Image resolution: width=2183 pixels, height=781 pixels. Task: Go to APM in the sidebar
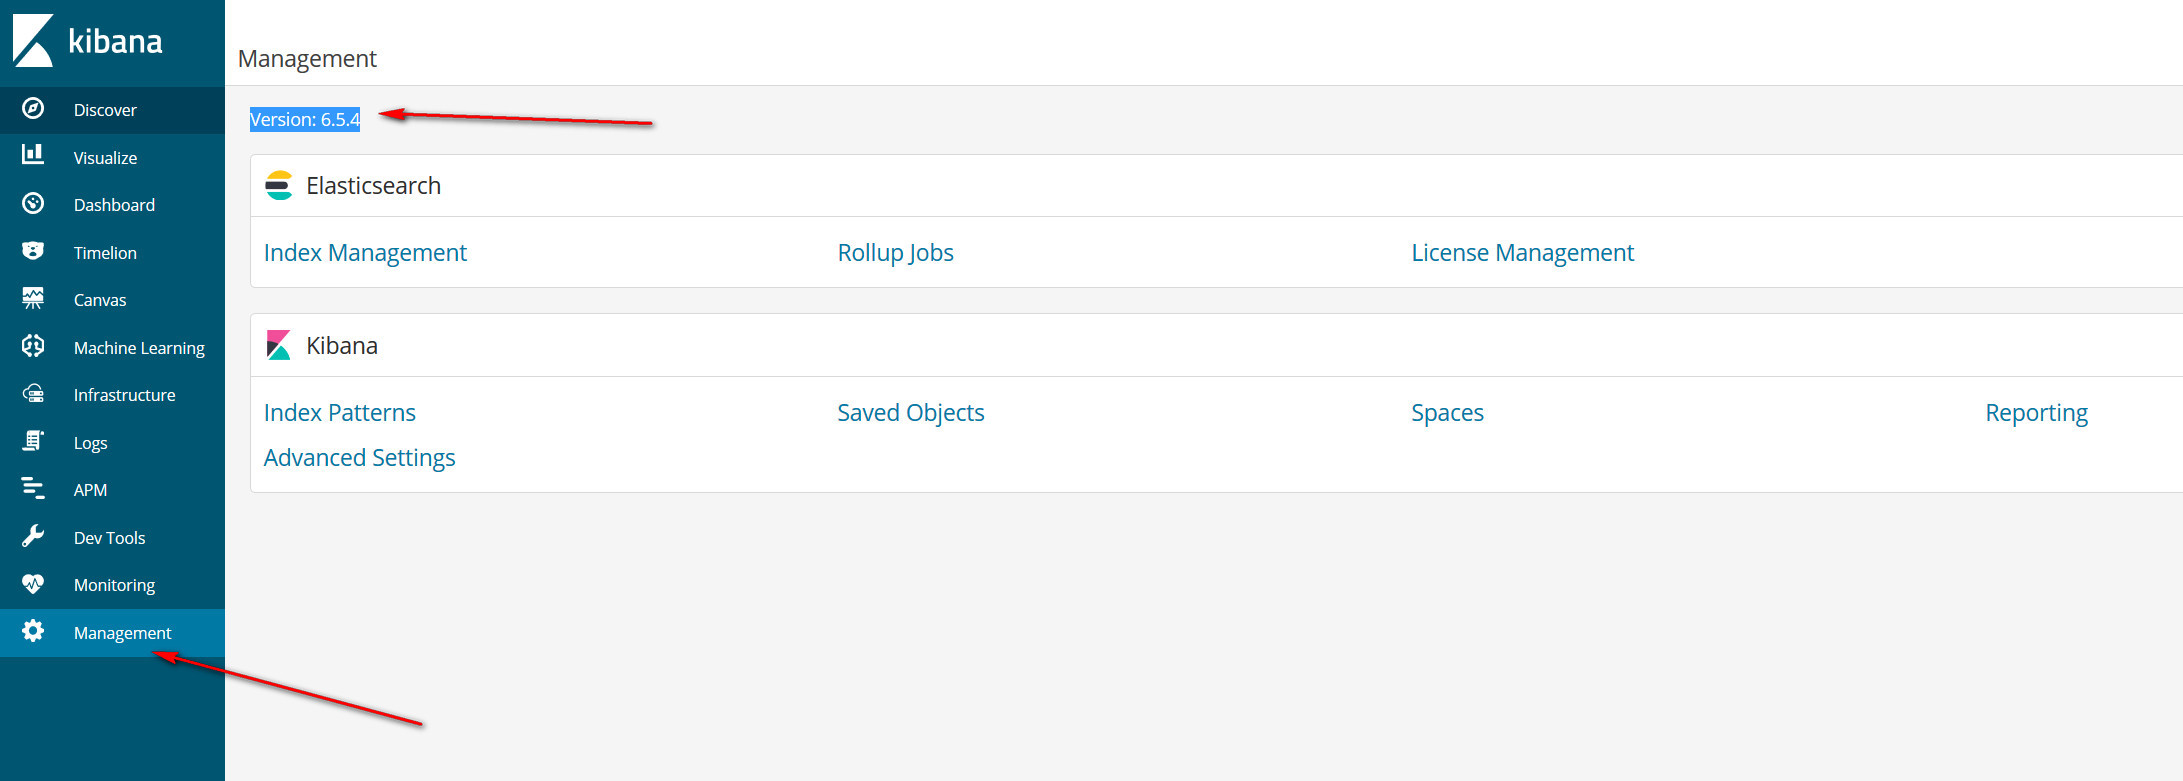(90, 490)
